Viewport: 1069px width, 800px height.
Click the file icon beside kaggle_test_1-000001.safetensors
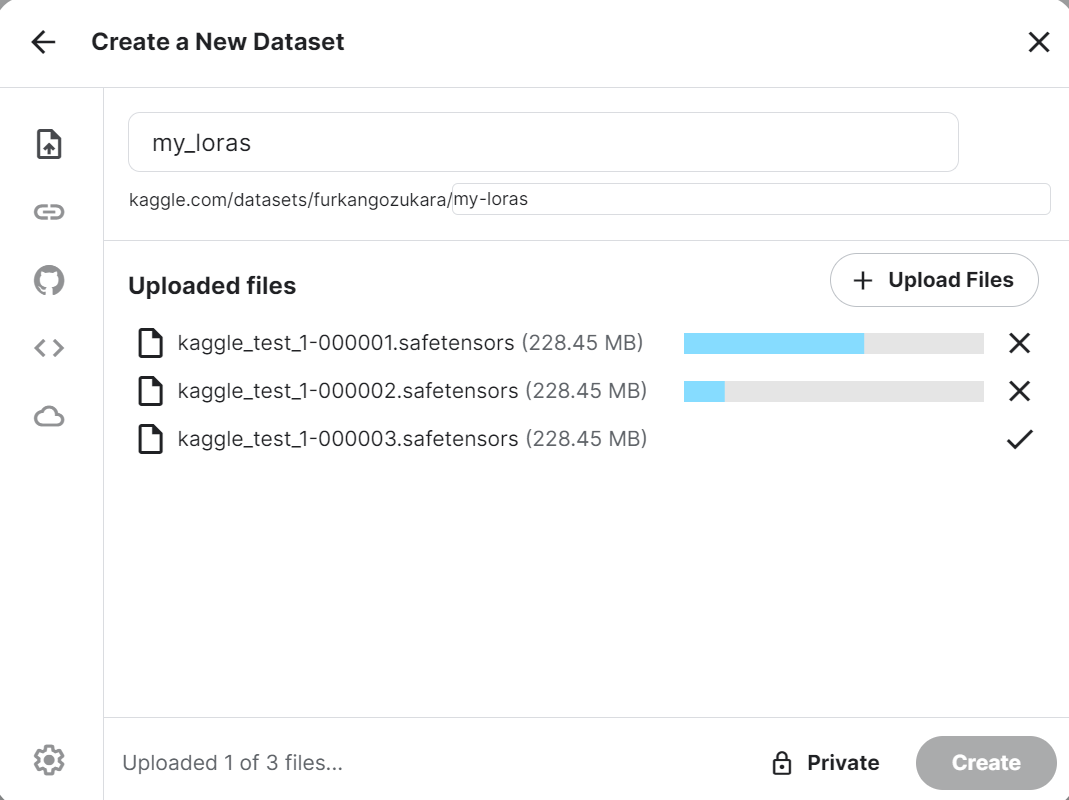pos(150,344)
